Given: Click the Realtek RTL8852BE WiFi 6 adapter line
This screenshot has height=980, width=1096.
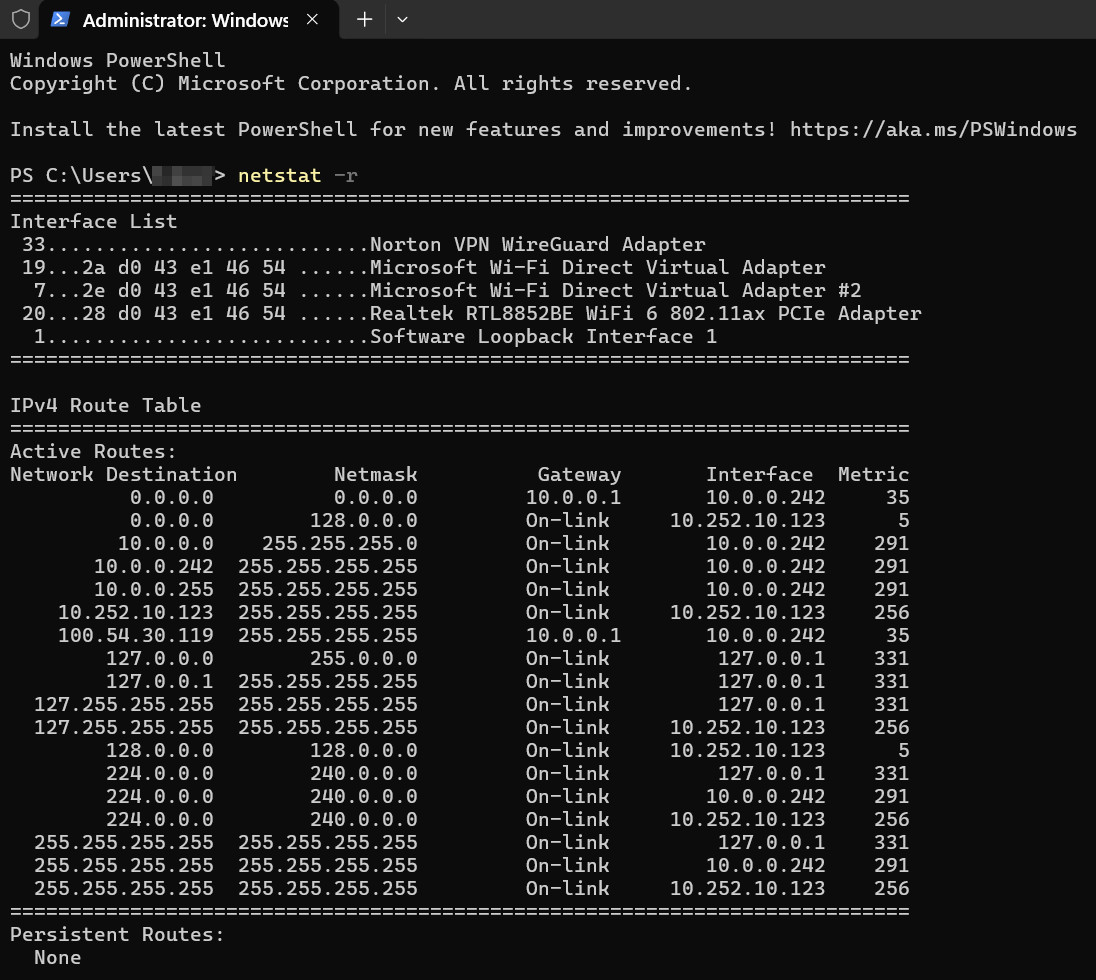Looking at the screenshot, I should (x=471, y=313).
